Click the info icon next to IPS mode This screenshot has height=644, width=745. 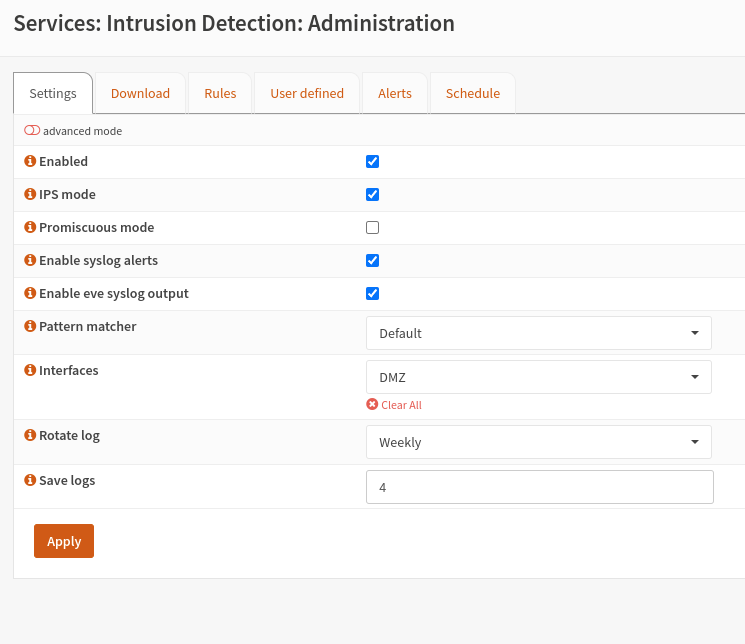tap(30, 194)
